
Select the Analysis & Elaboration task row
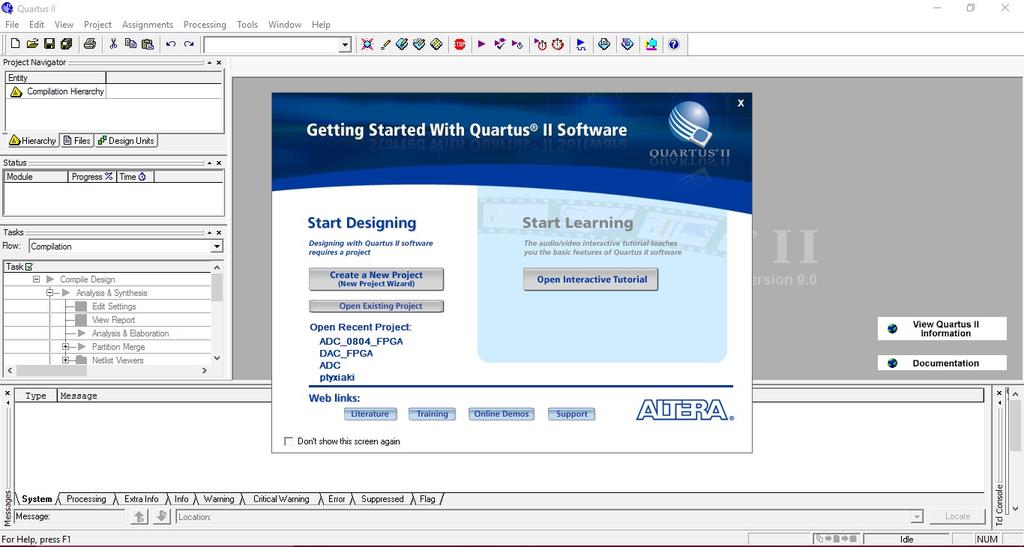[x=130, y=333]
